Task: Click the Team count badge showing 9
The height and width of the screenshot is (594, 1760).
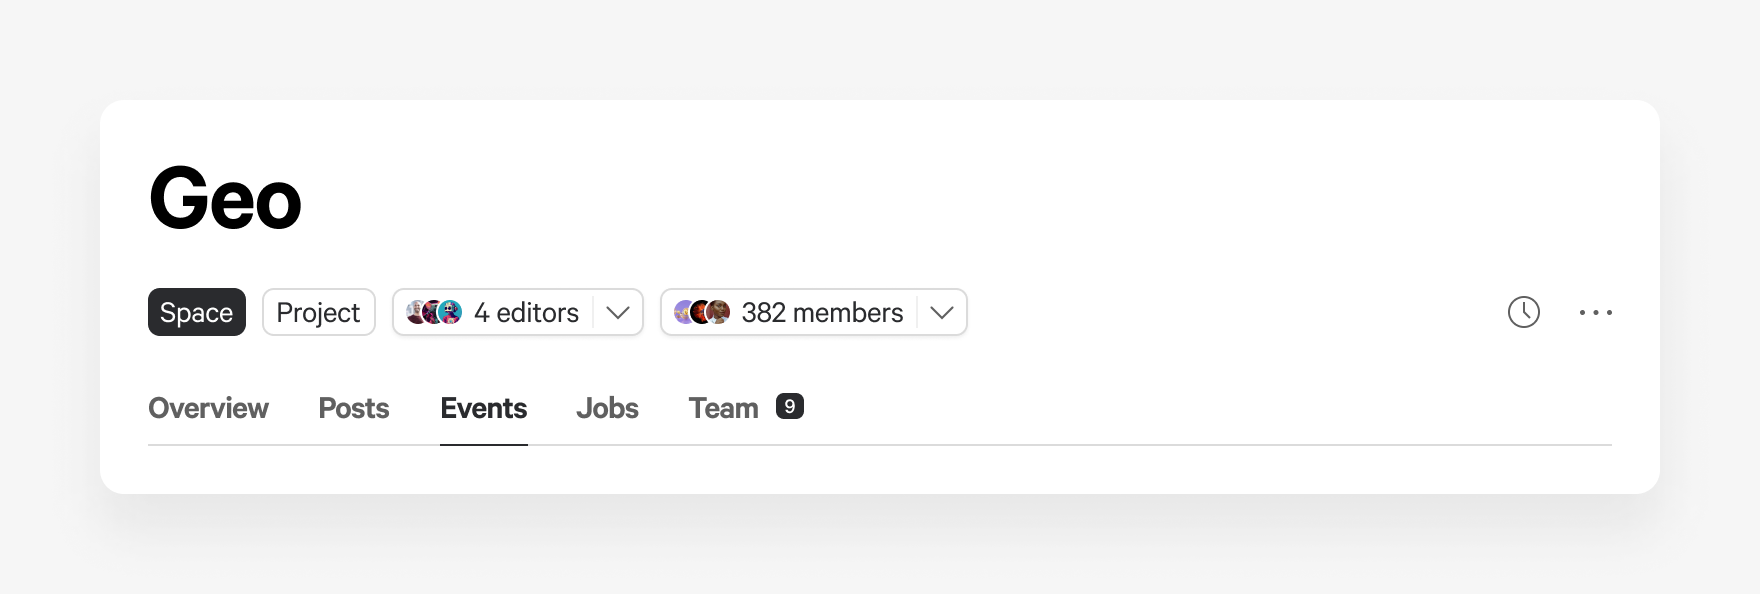Action: [x=789, y=406]
